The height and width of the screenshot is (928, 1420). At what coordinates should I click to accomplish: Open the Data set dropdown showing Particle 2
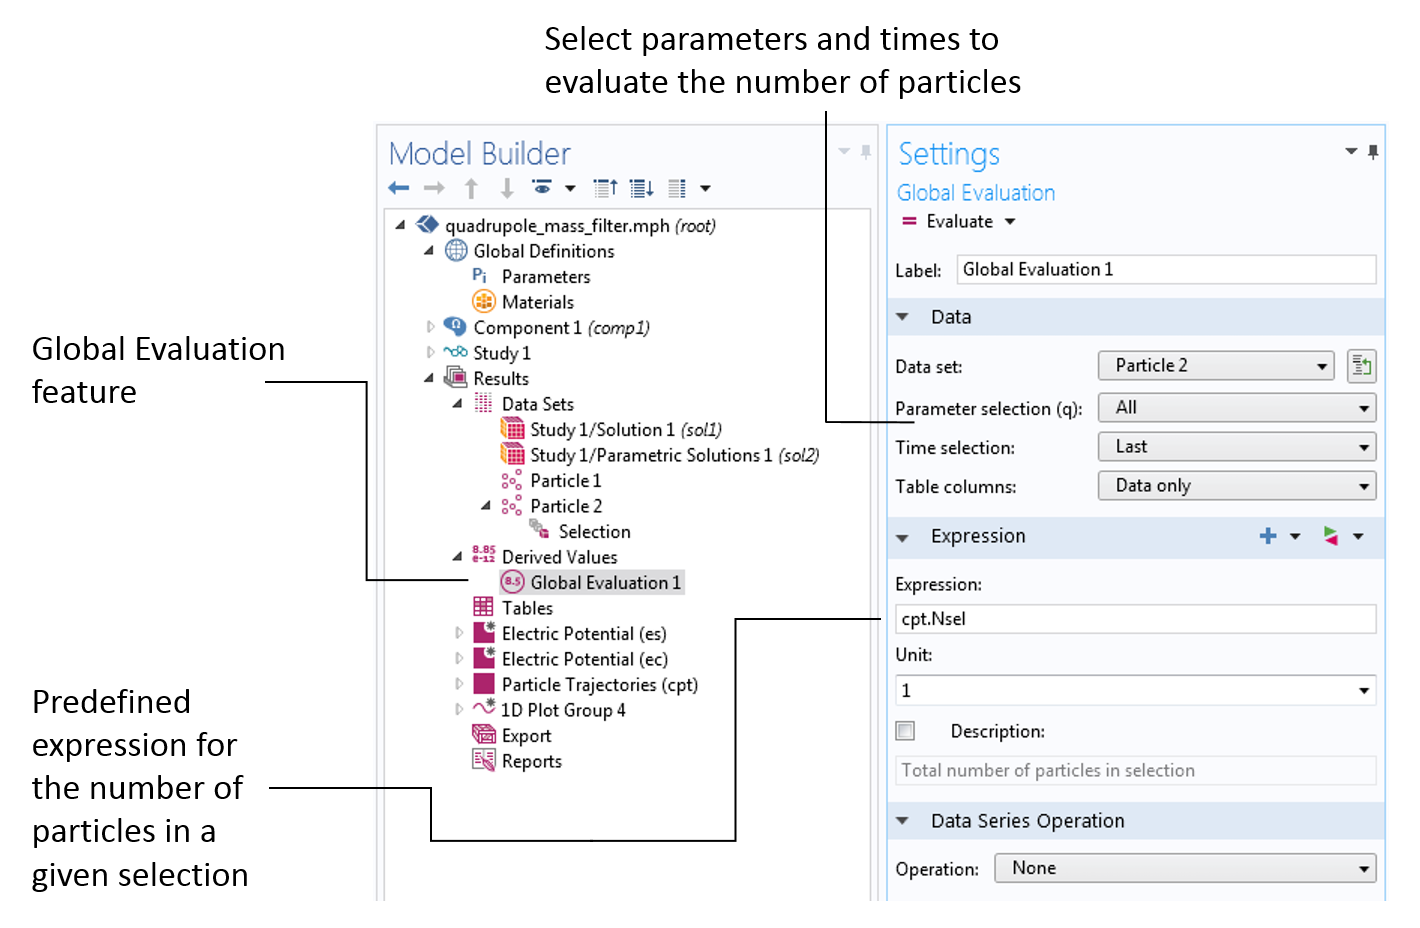[x=1216, y=366]
